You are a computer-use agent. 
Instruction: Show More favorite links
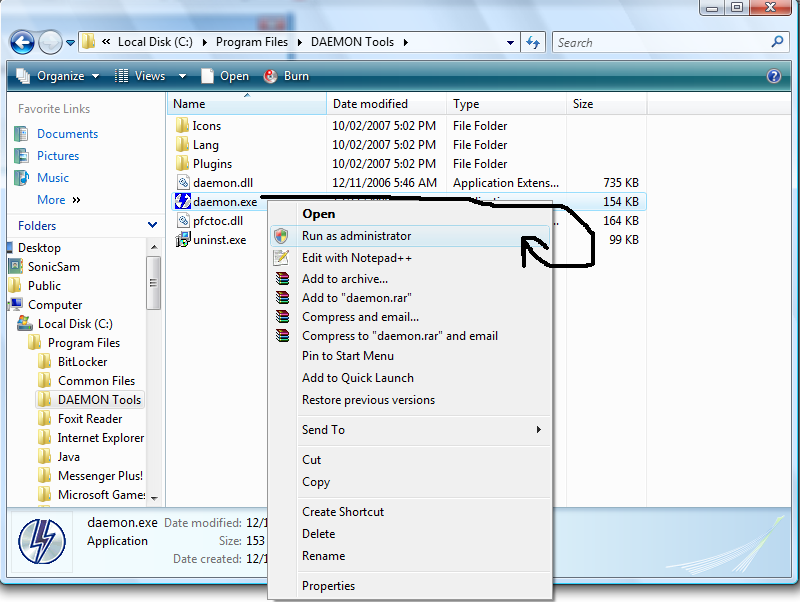tap(59, 199)
